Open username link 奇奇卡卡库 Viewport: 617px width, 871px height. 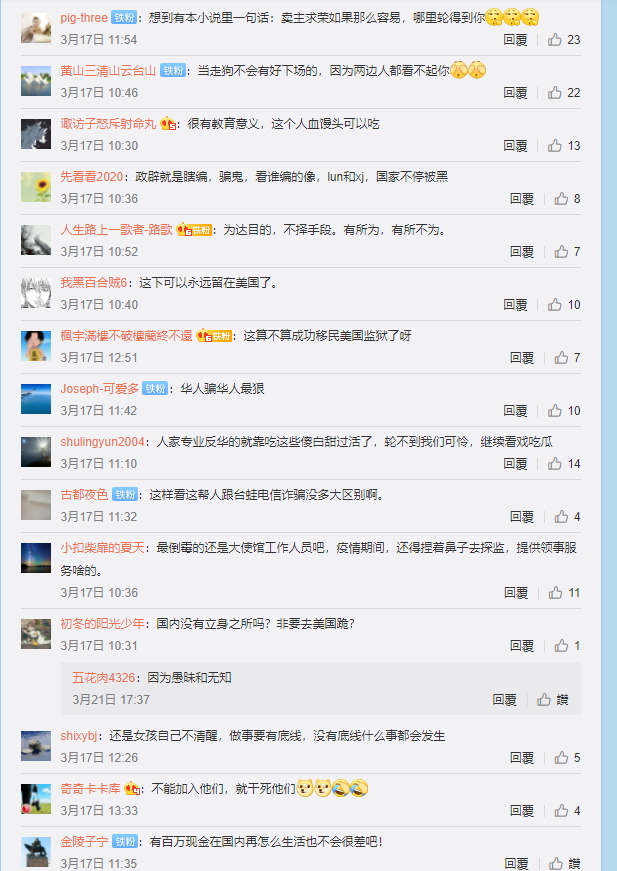click(x=91, y=789)
